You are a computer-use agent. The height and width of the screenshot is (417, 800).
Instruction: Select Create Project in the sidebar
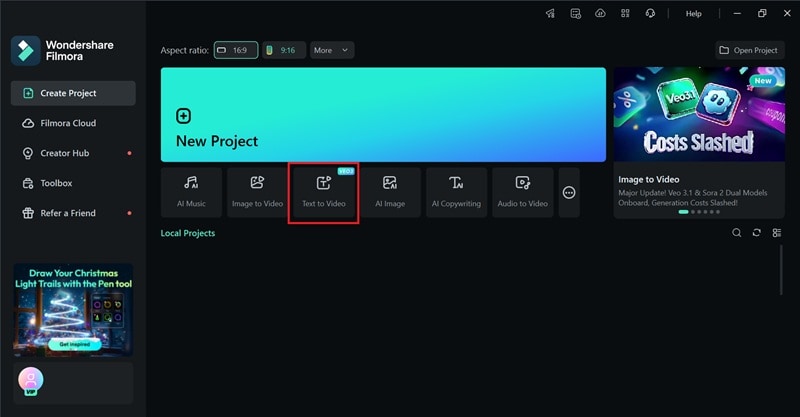pos(73,93)
